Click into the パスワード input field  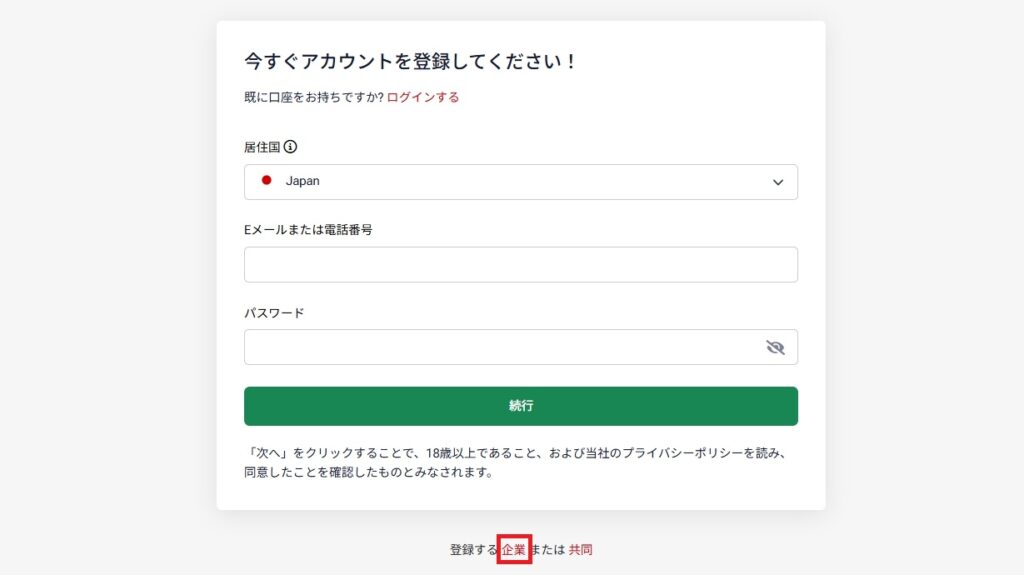(500, 347)
